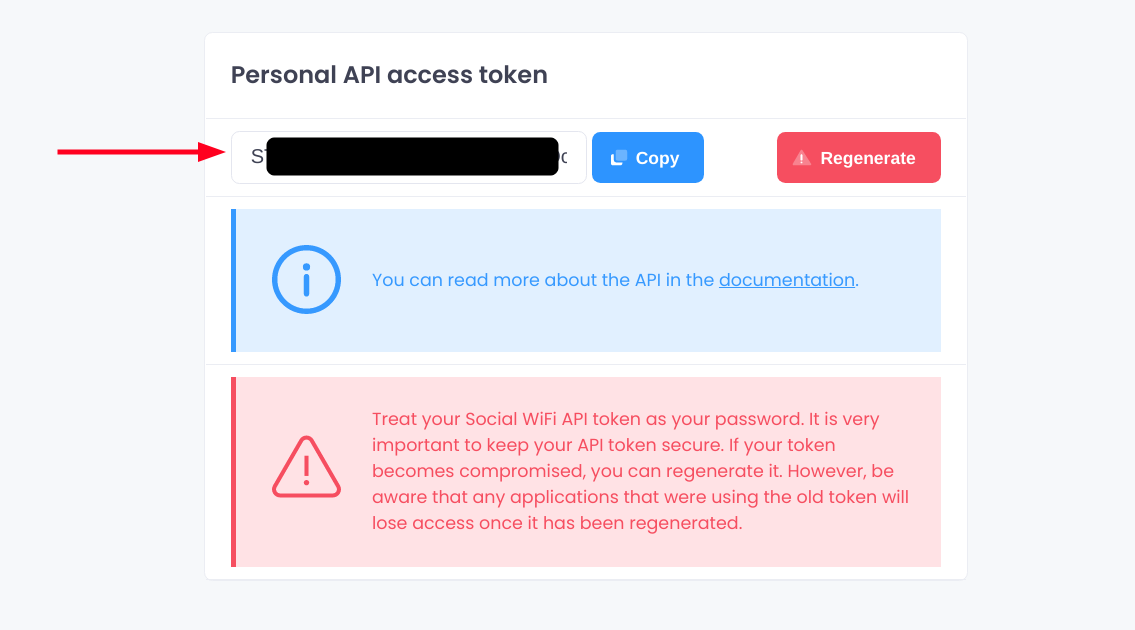Viewport: 1135px width, 630px height.
Task: Click the red security warning banner
Action: 586,471
